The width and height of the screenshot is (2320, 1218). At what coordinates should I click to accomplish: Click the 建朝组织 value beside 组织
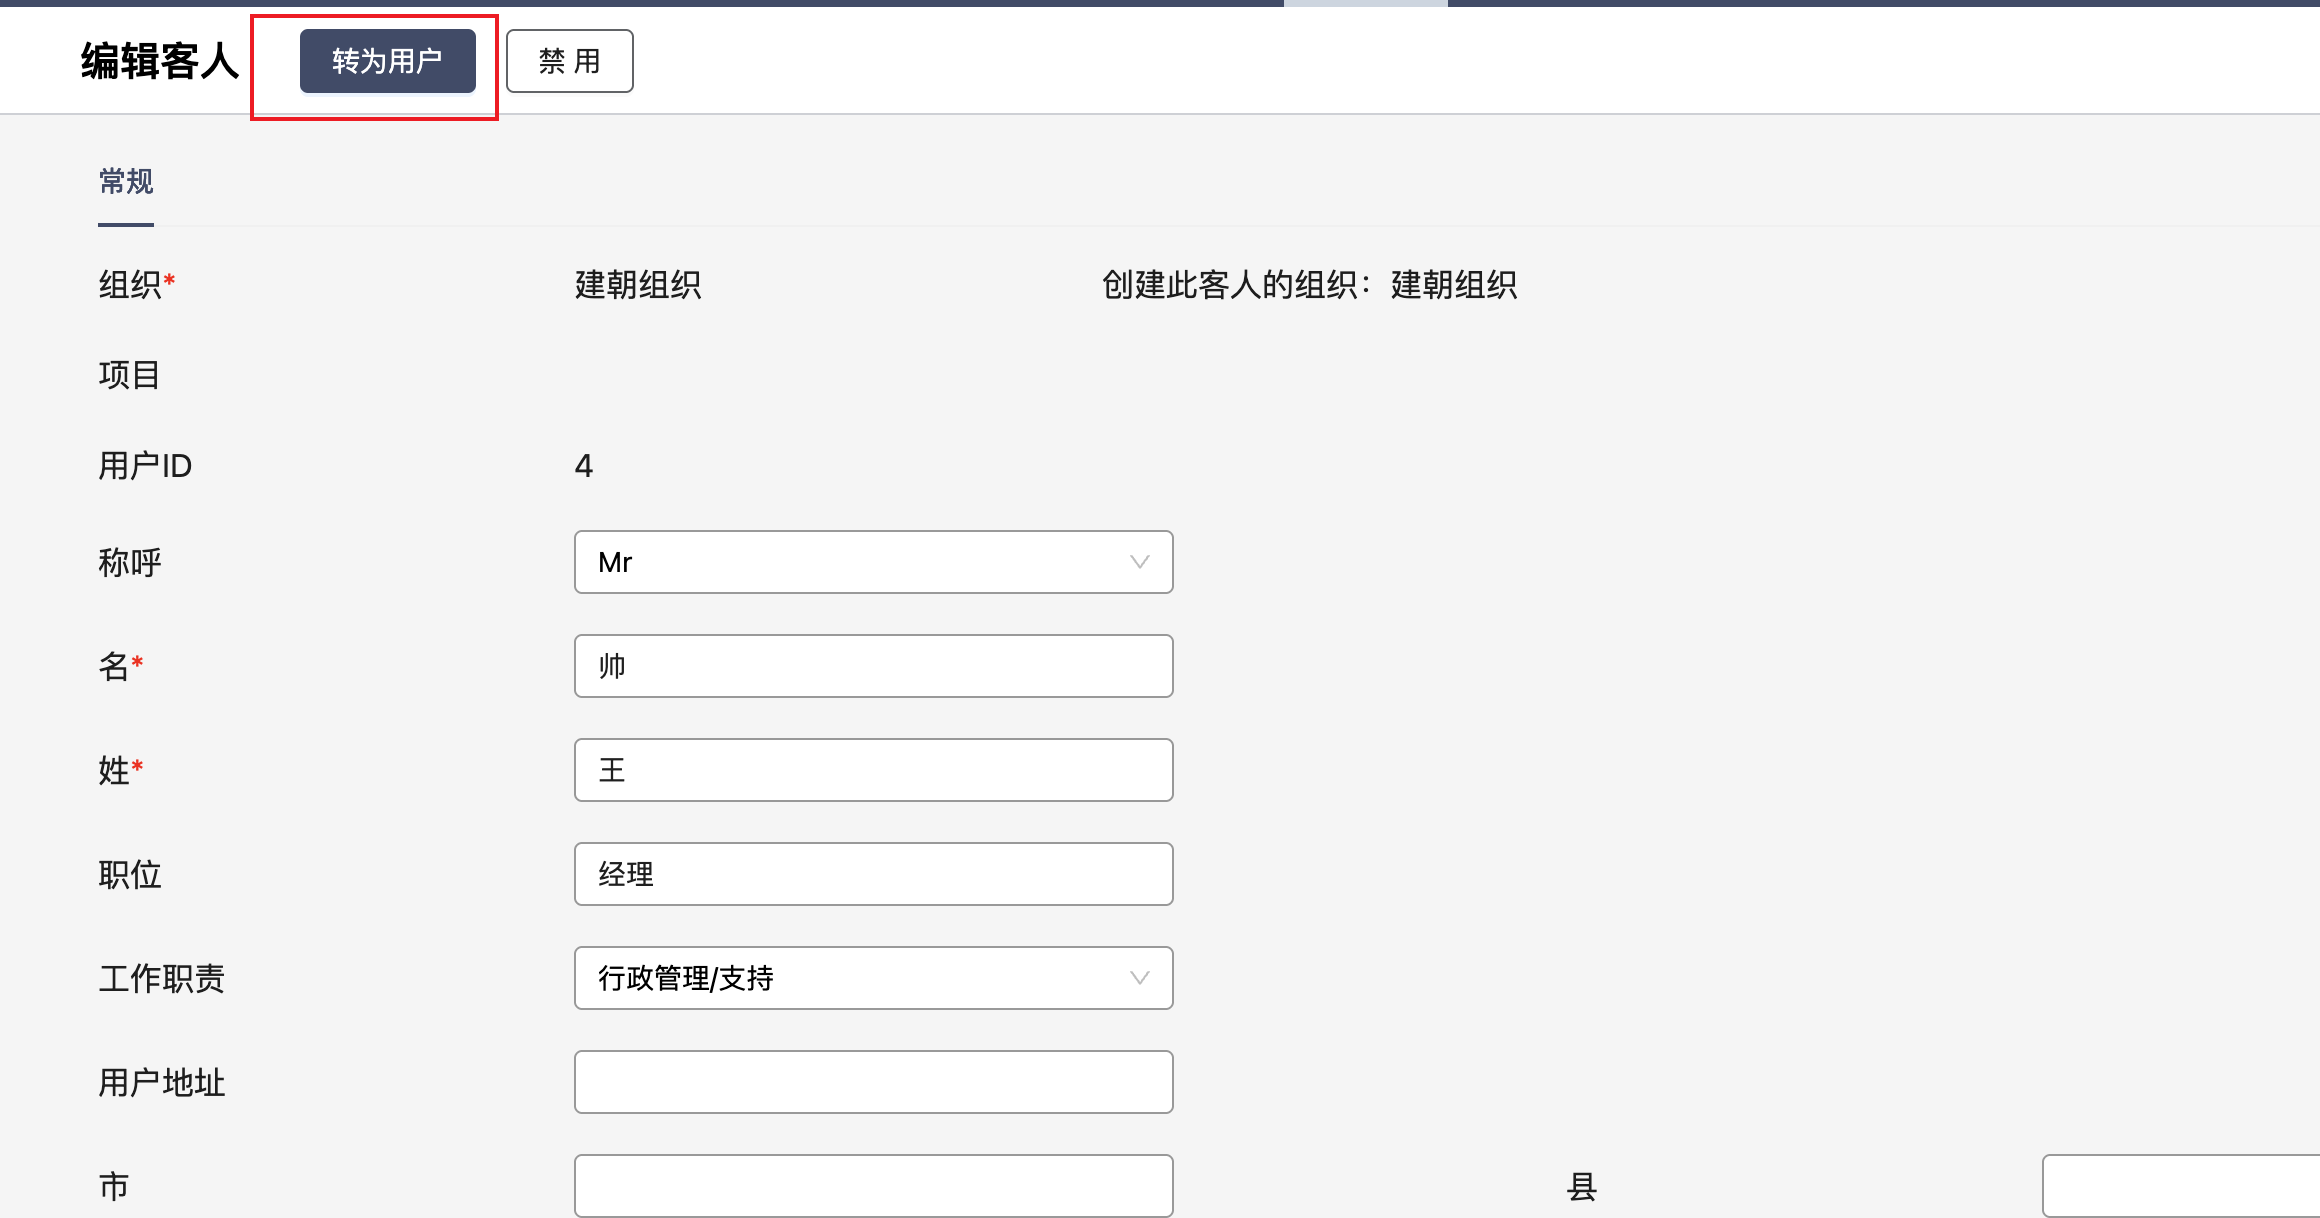tap(638, 285)
